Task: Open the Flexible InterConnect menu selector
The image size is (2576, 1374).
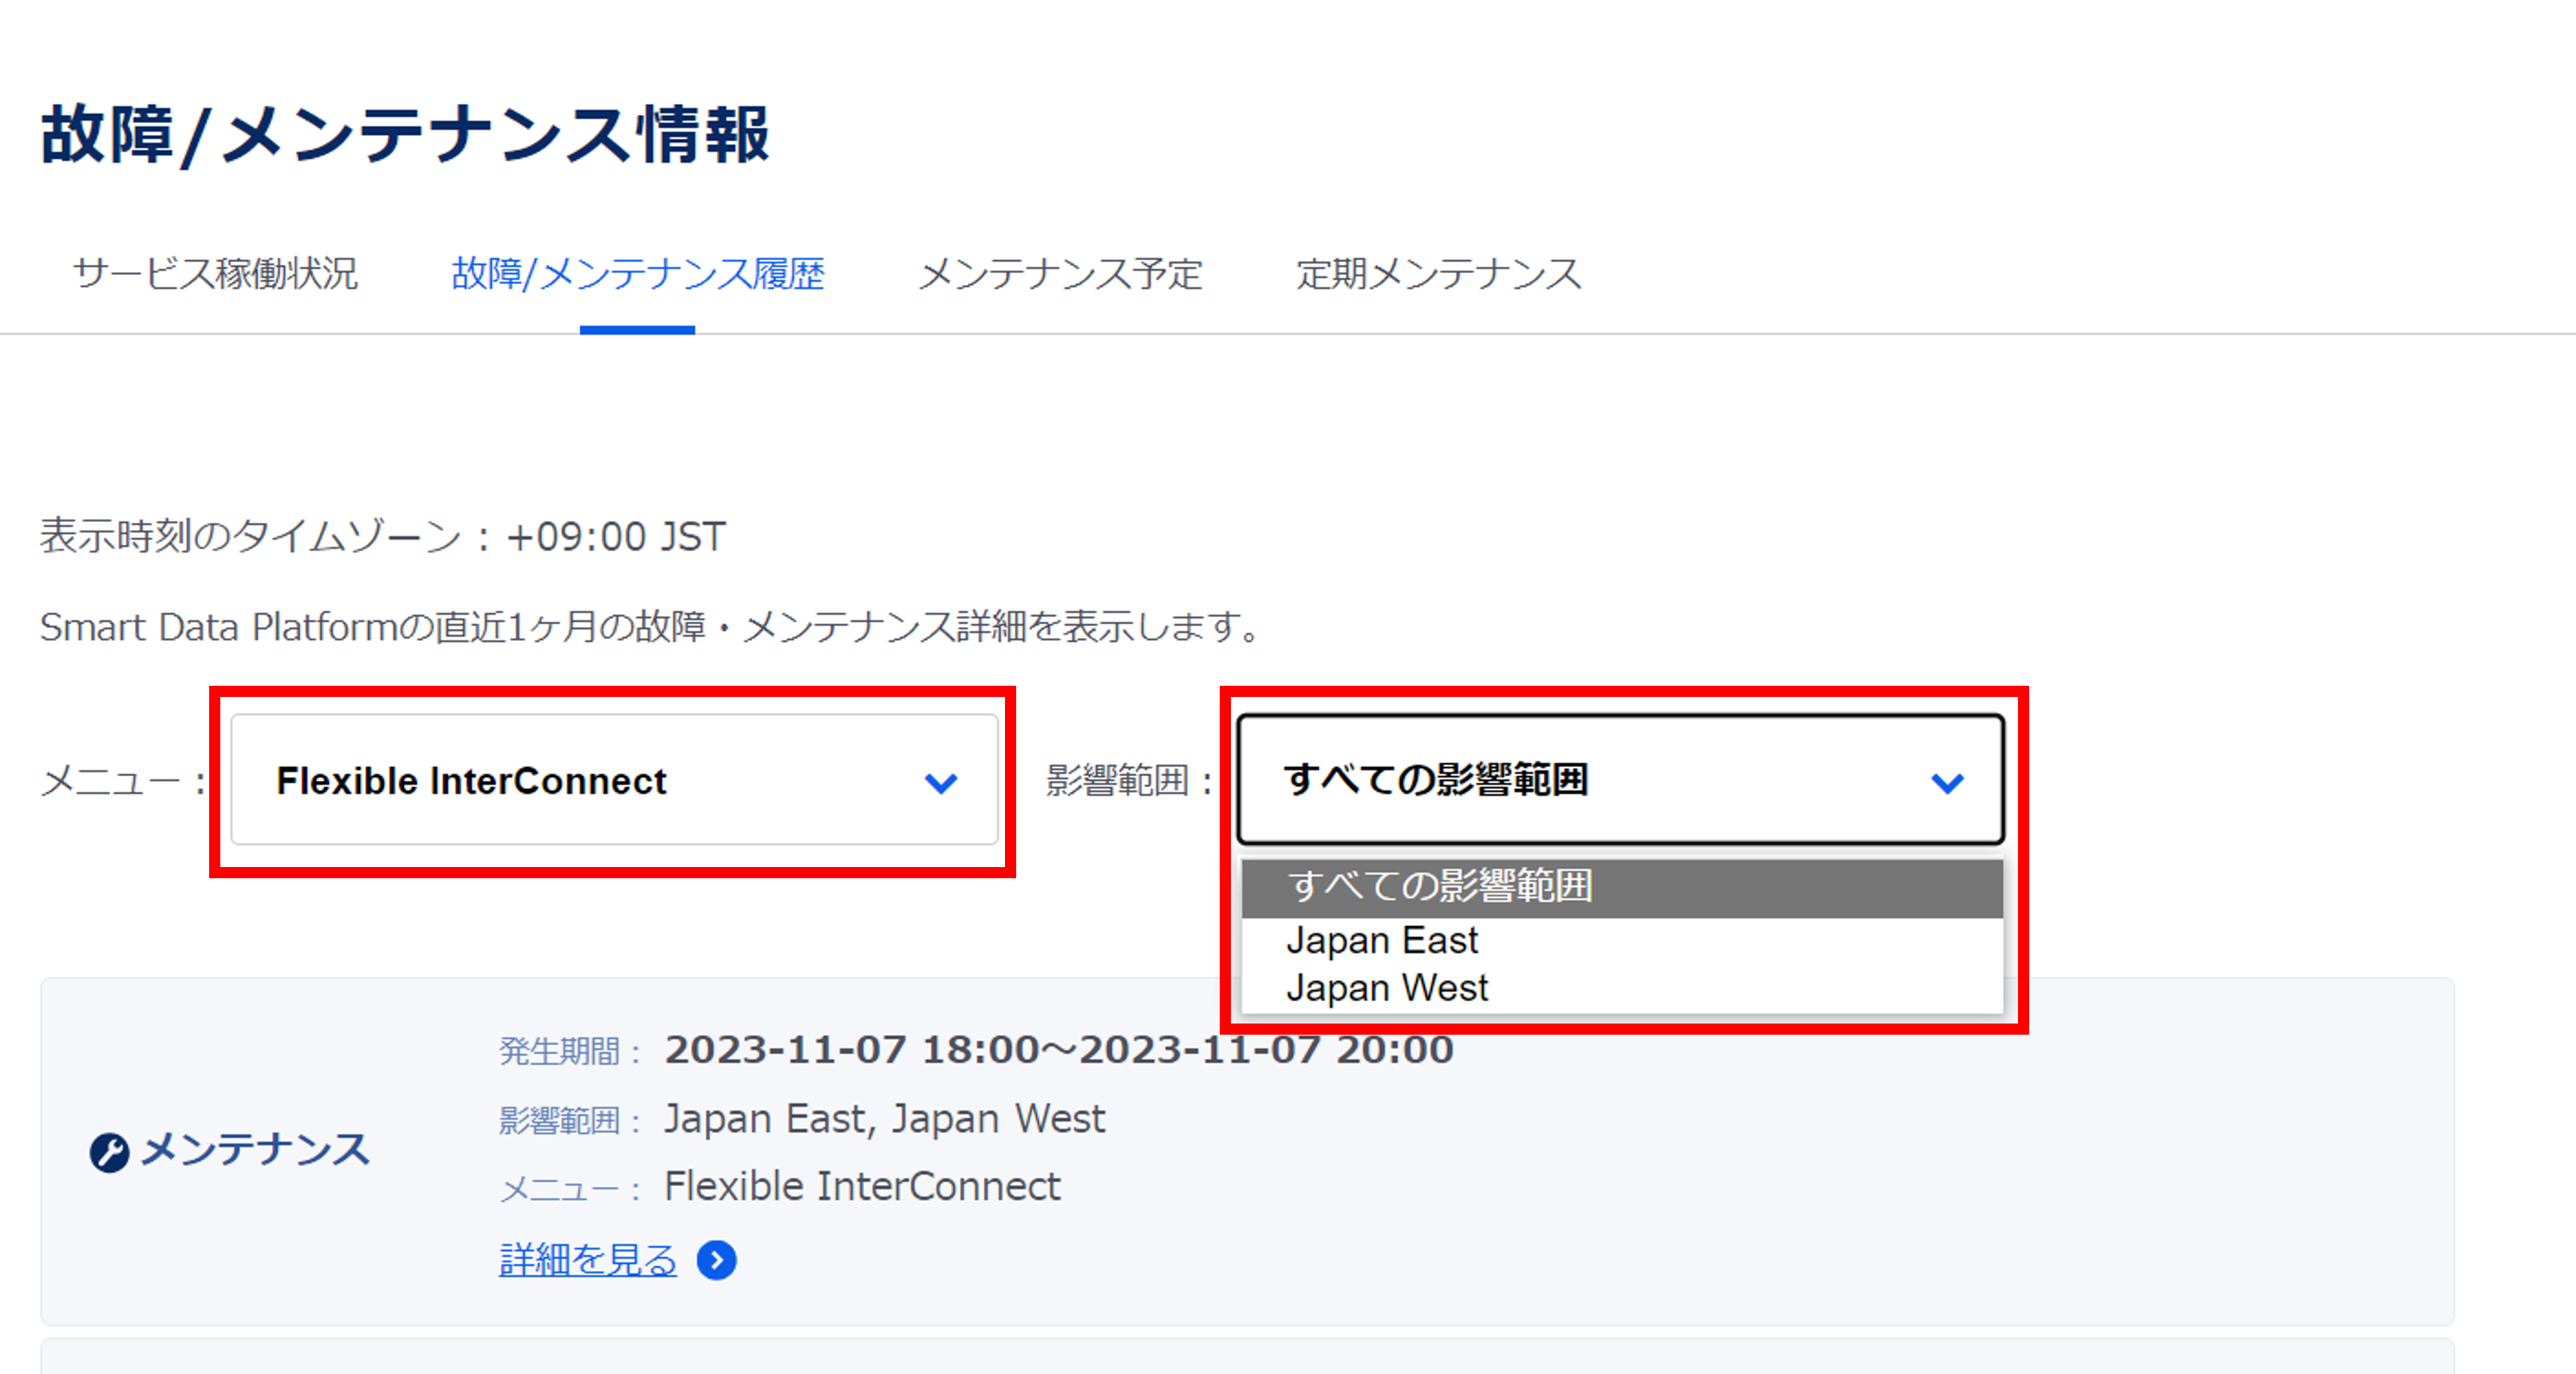Action: [614, 783]
